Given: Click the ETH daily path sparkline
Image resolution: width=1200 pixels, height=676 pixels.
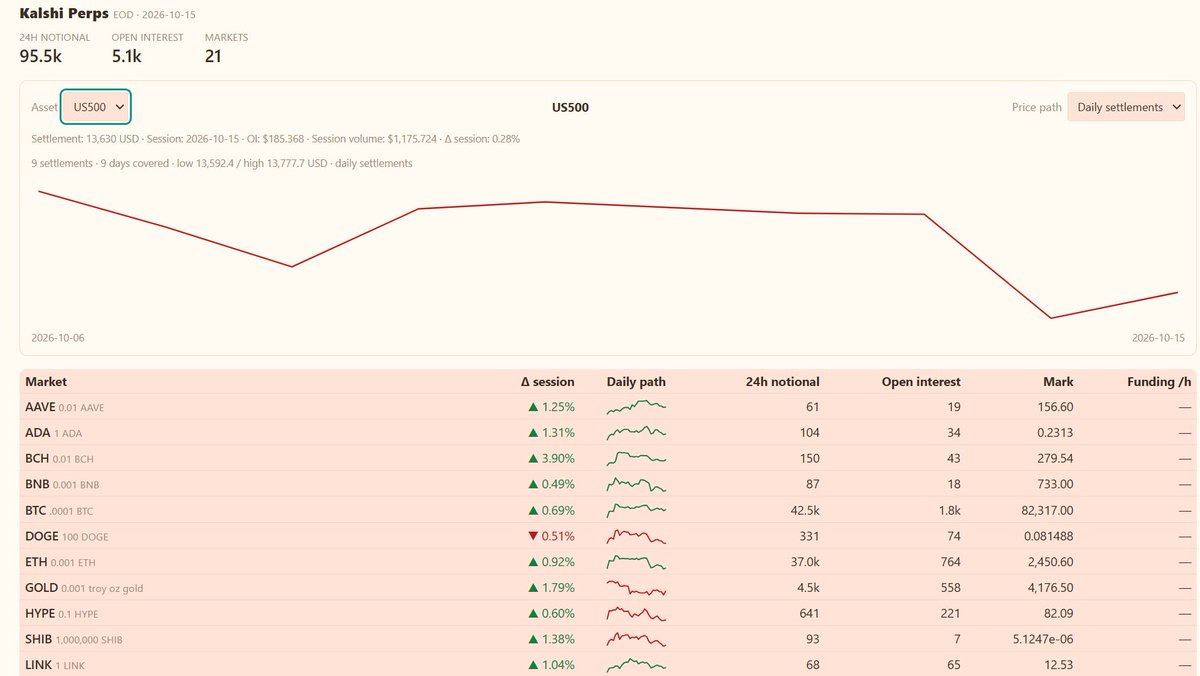Looking at the screenshot, I should (x=636, y=562).
